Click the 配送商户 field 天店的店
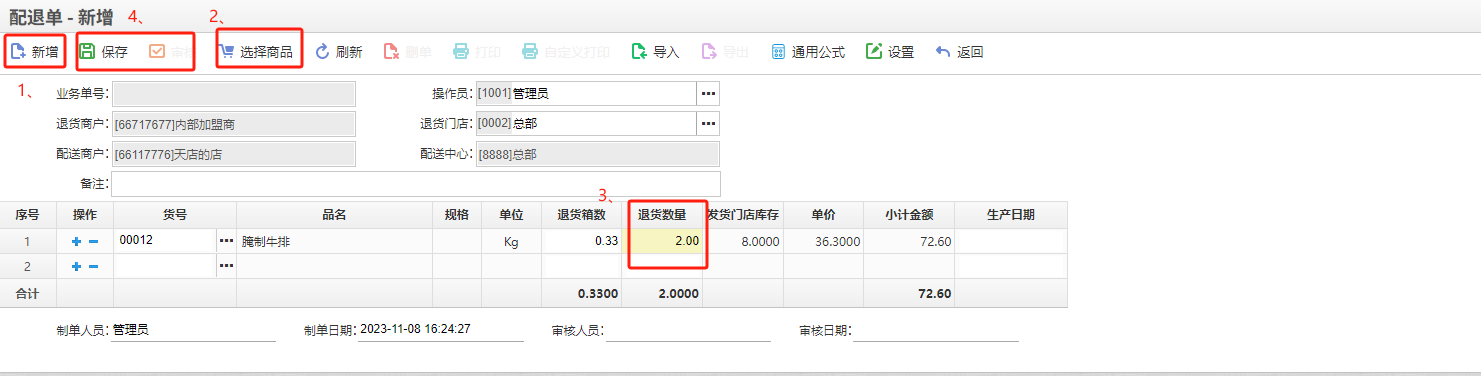Screen dimensions: 1481x376 click(x=233, y=154)
